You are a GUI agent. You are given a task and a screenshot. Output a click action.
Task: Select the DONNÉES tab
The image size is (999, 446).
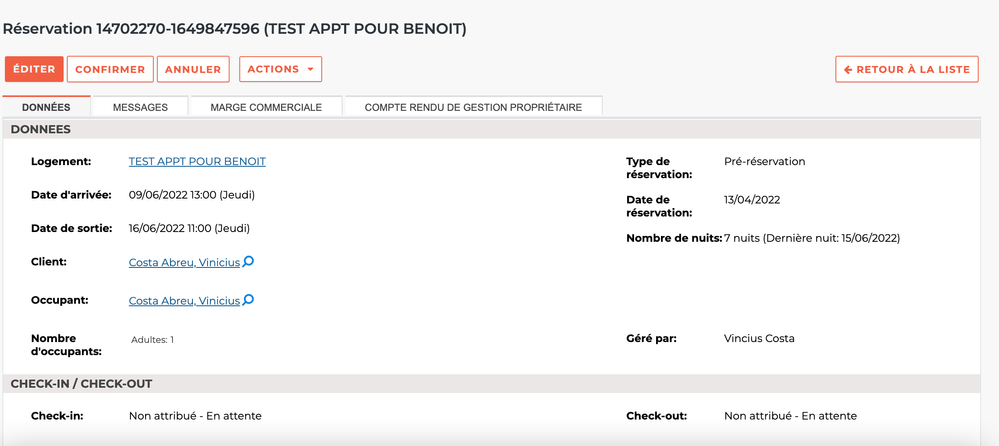(x=47, y=107)
